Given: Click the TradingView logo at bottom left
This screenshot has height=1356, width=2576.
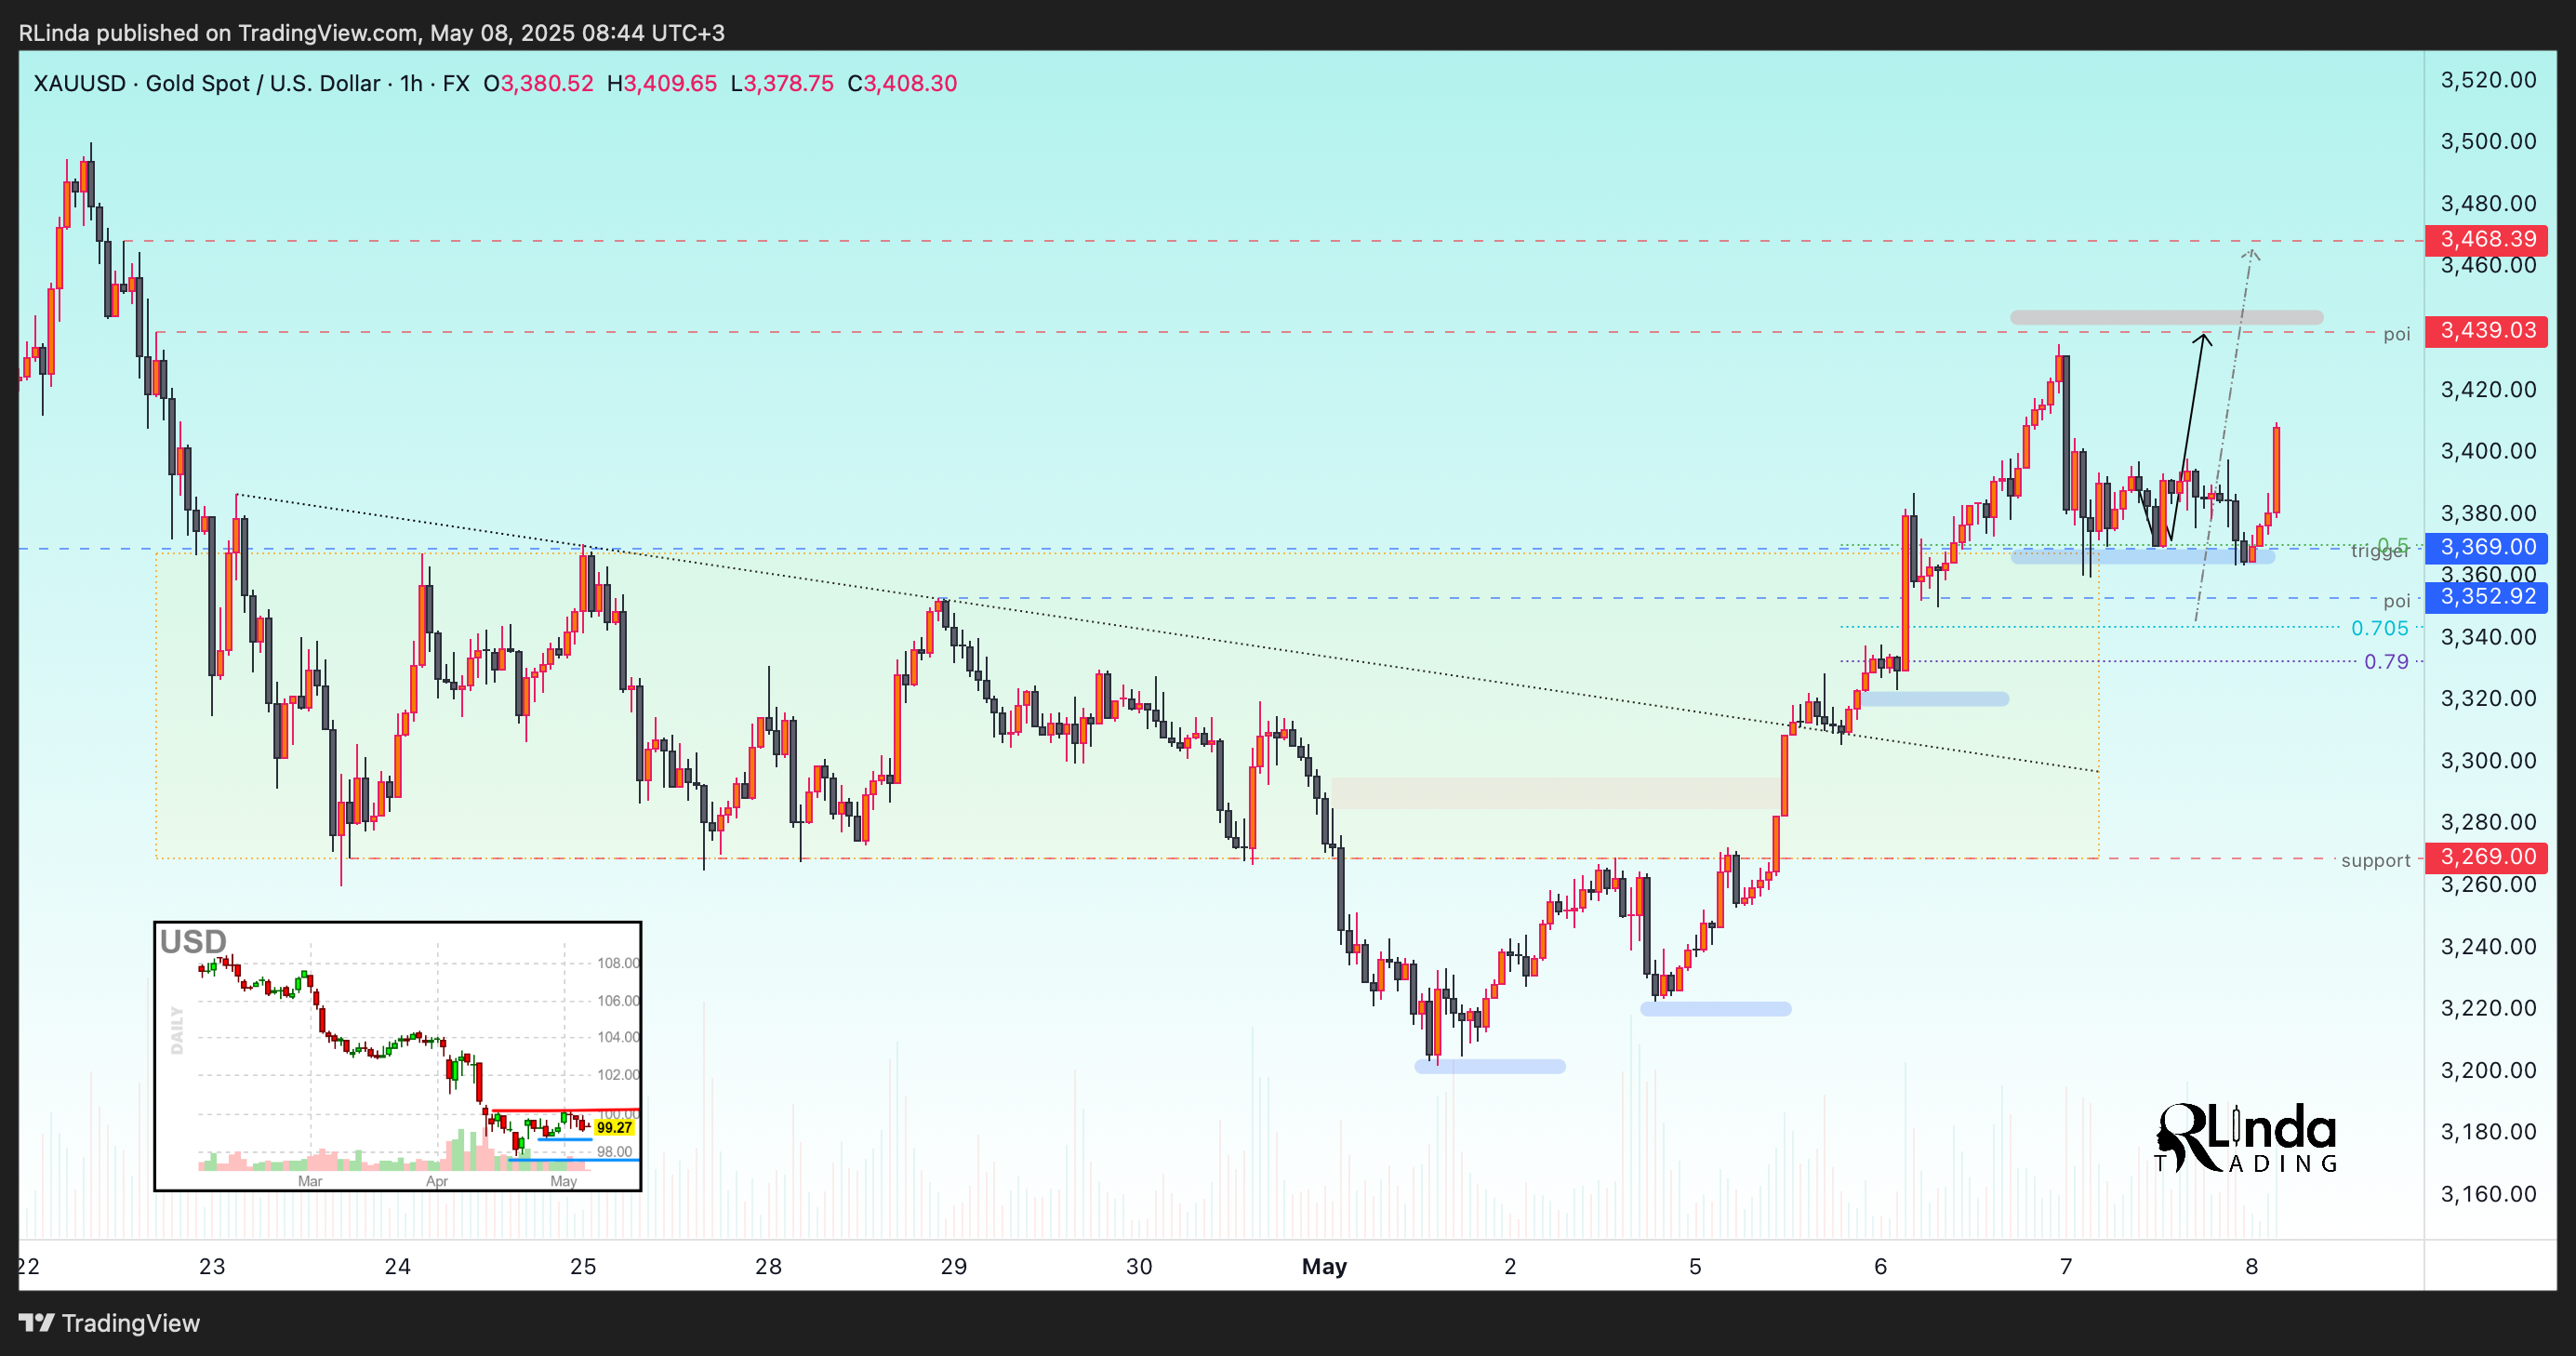Looking at the screenshot, I should click(110, 1323).
